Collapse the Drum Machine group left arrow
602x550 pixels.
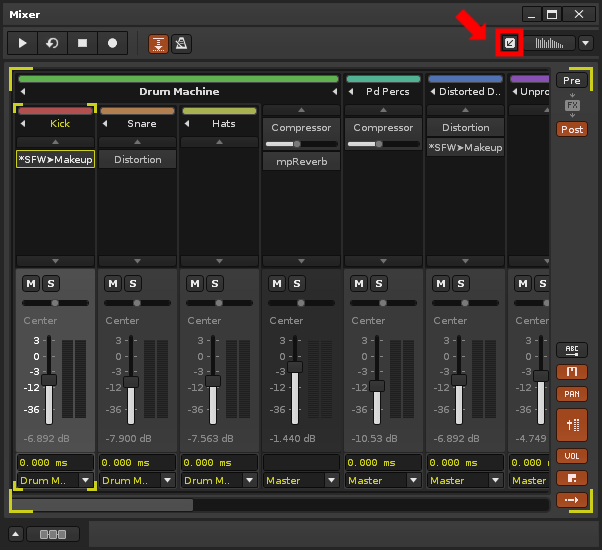[x=23, y=92]
